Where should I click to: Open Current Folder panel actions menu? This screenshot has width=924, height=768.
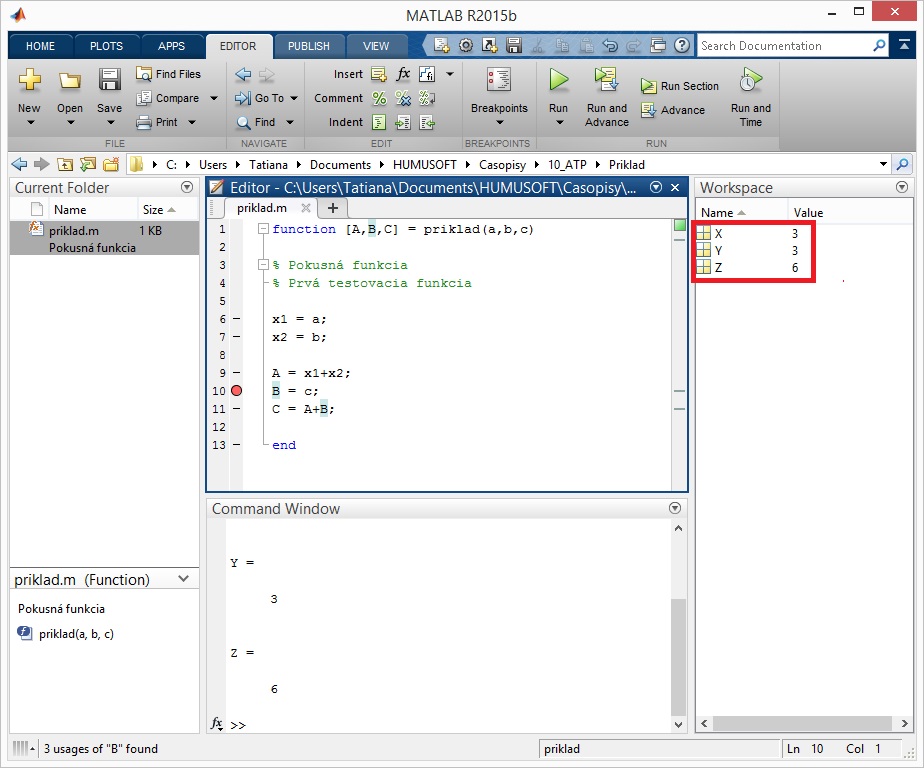[x=187, y=187]
